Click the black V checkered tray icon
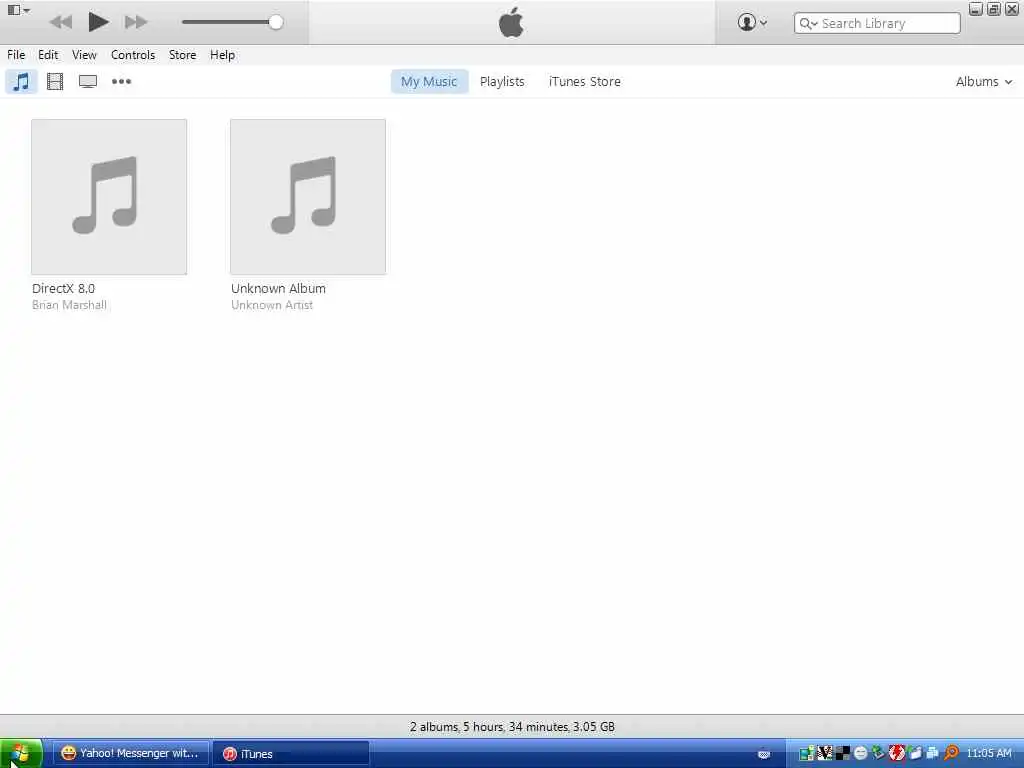 click(x=825, y=754)
